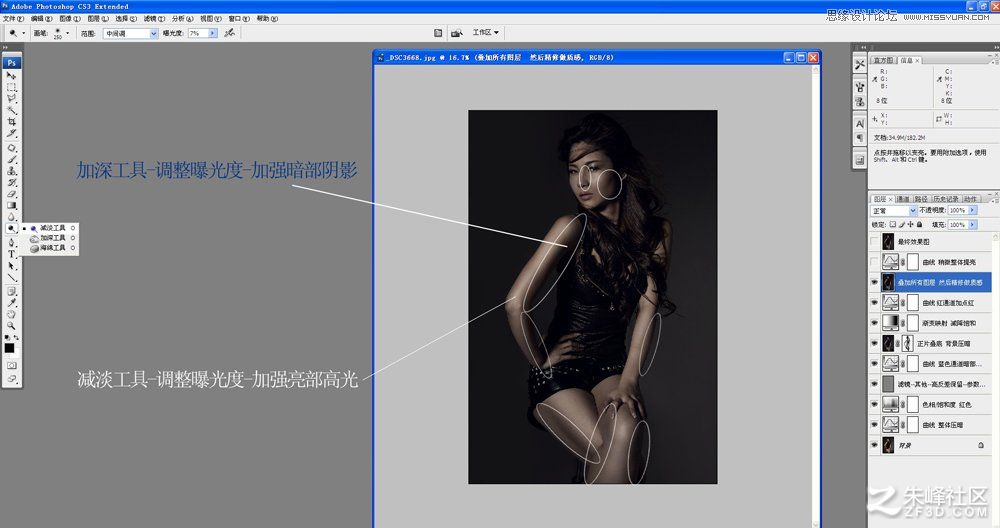Click the Photoshop Ps logo atop toolbox

(x=11, y=62)
